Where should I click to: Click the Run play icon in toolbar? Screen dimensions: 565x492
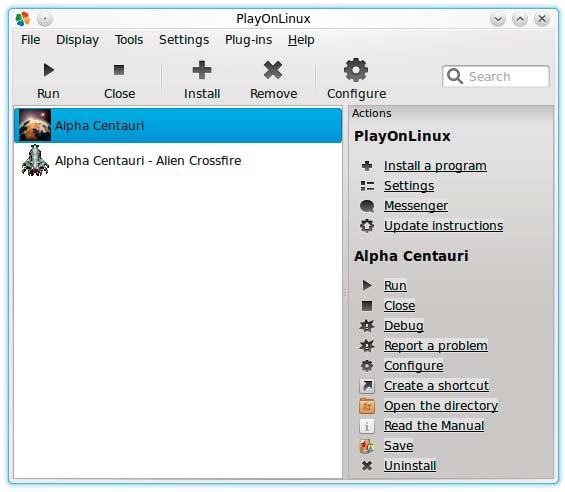48,70
